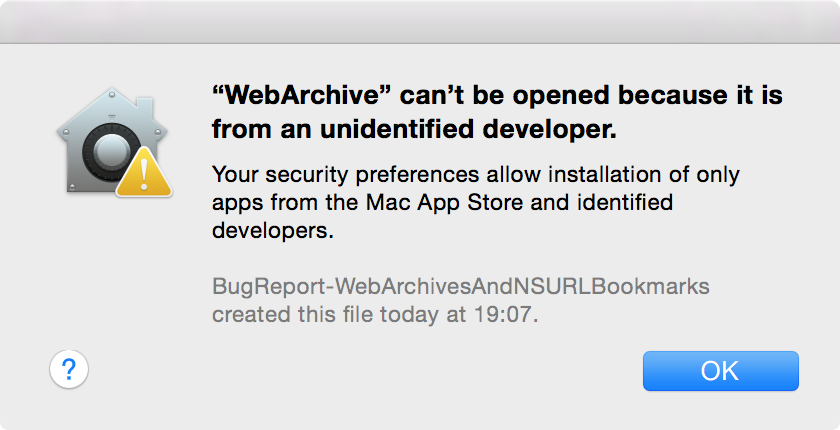The width and height of the screenshot is (840, 430).
Task: Click the BugReport-WebArchivesAndNSURLBookmarks gray text
Action: click(461, 286)
